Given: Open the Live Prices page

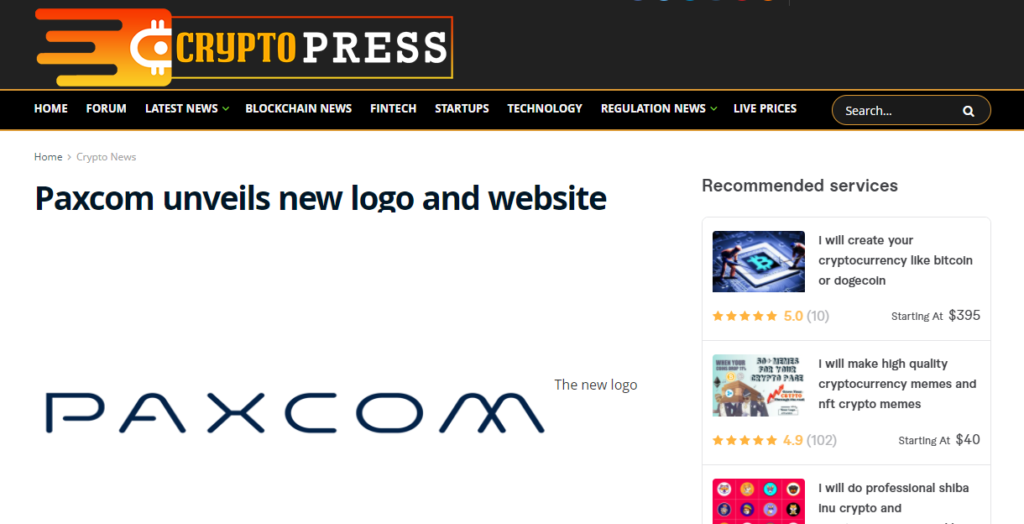Looking at the screenshot, I should tap(765, 108).
